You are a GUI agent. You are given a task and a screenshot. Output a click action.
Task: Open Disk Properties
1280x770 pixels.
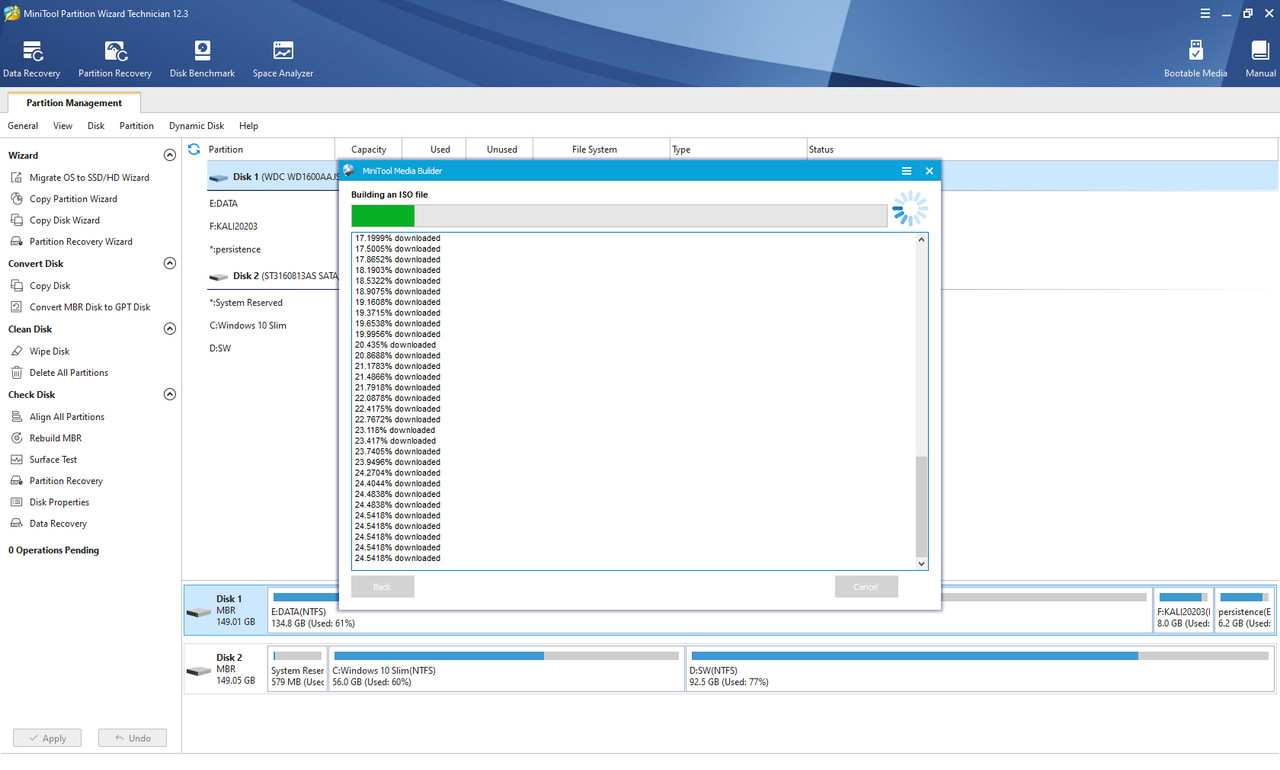click(x=59, y=502)
